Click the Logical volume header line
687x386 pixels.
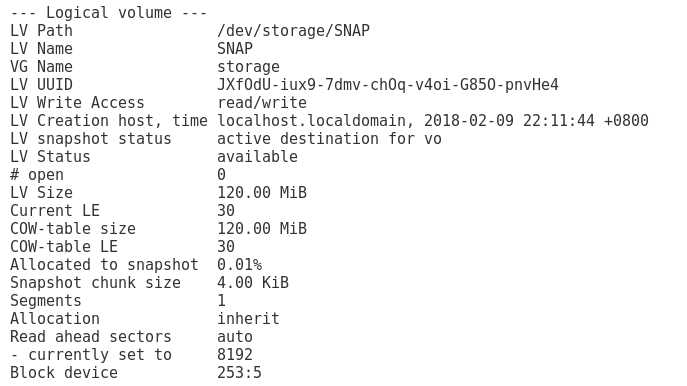pos(109,13)
